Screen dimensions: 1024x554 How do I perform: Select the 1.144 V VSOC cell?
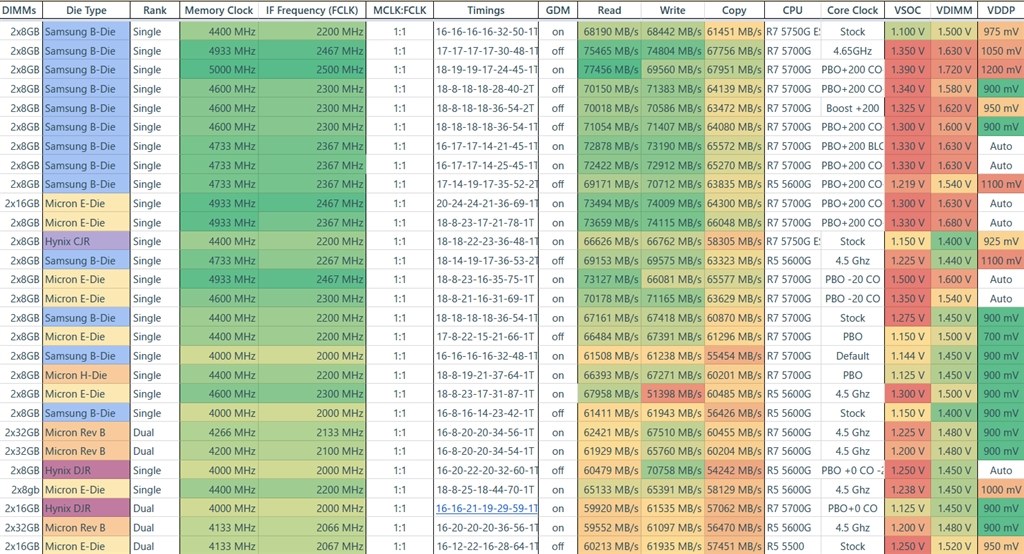pyautogui.click(x=908, y=356)
